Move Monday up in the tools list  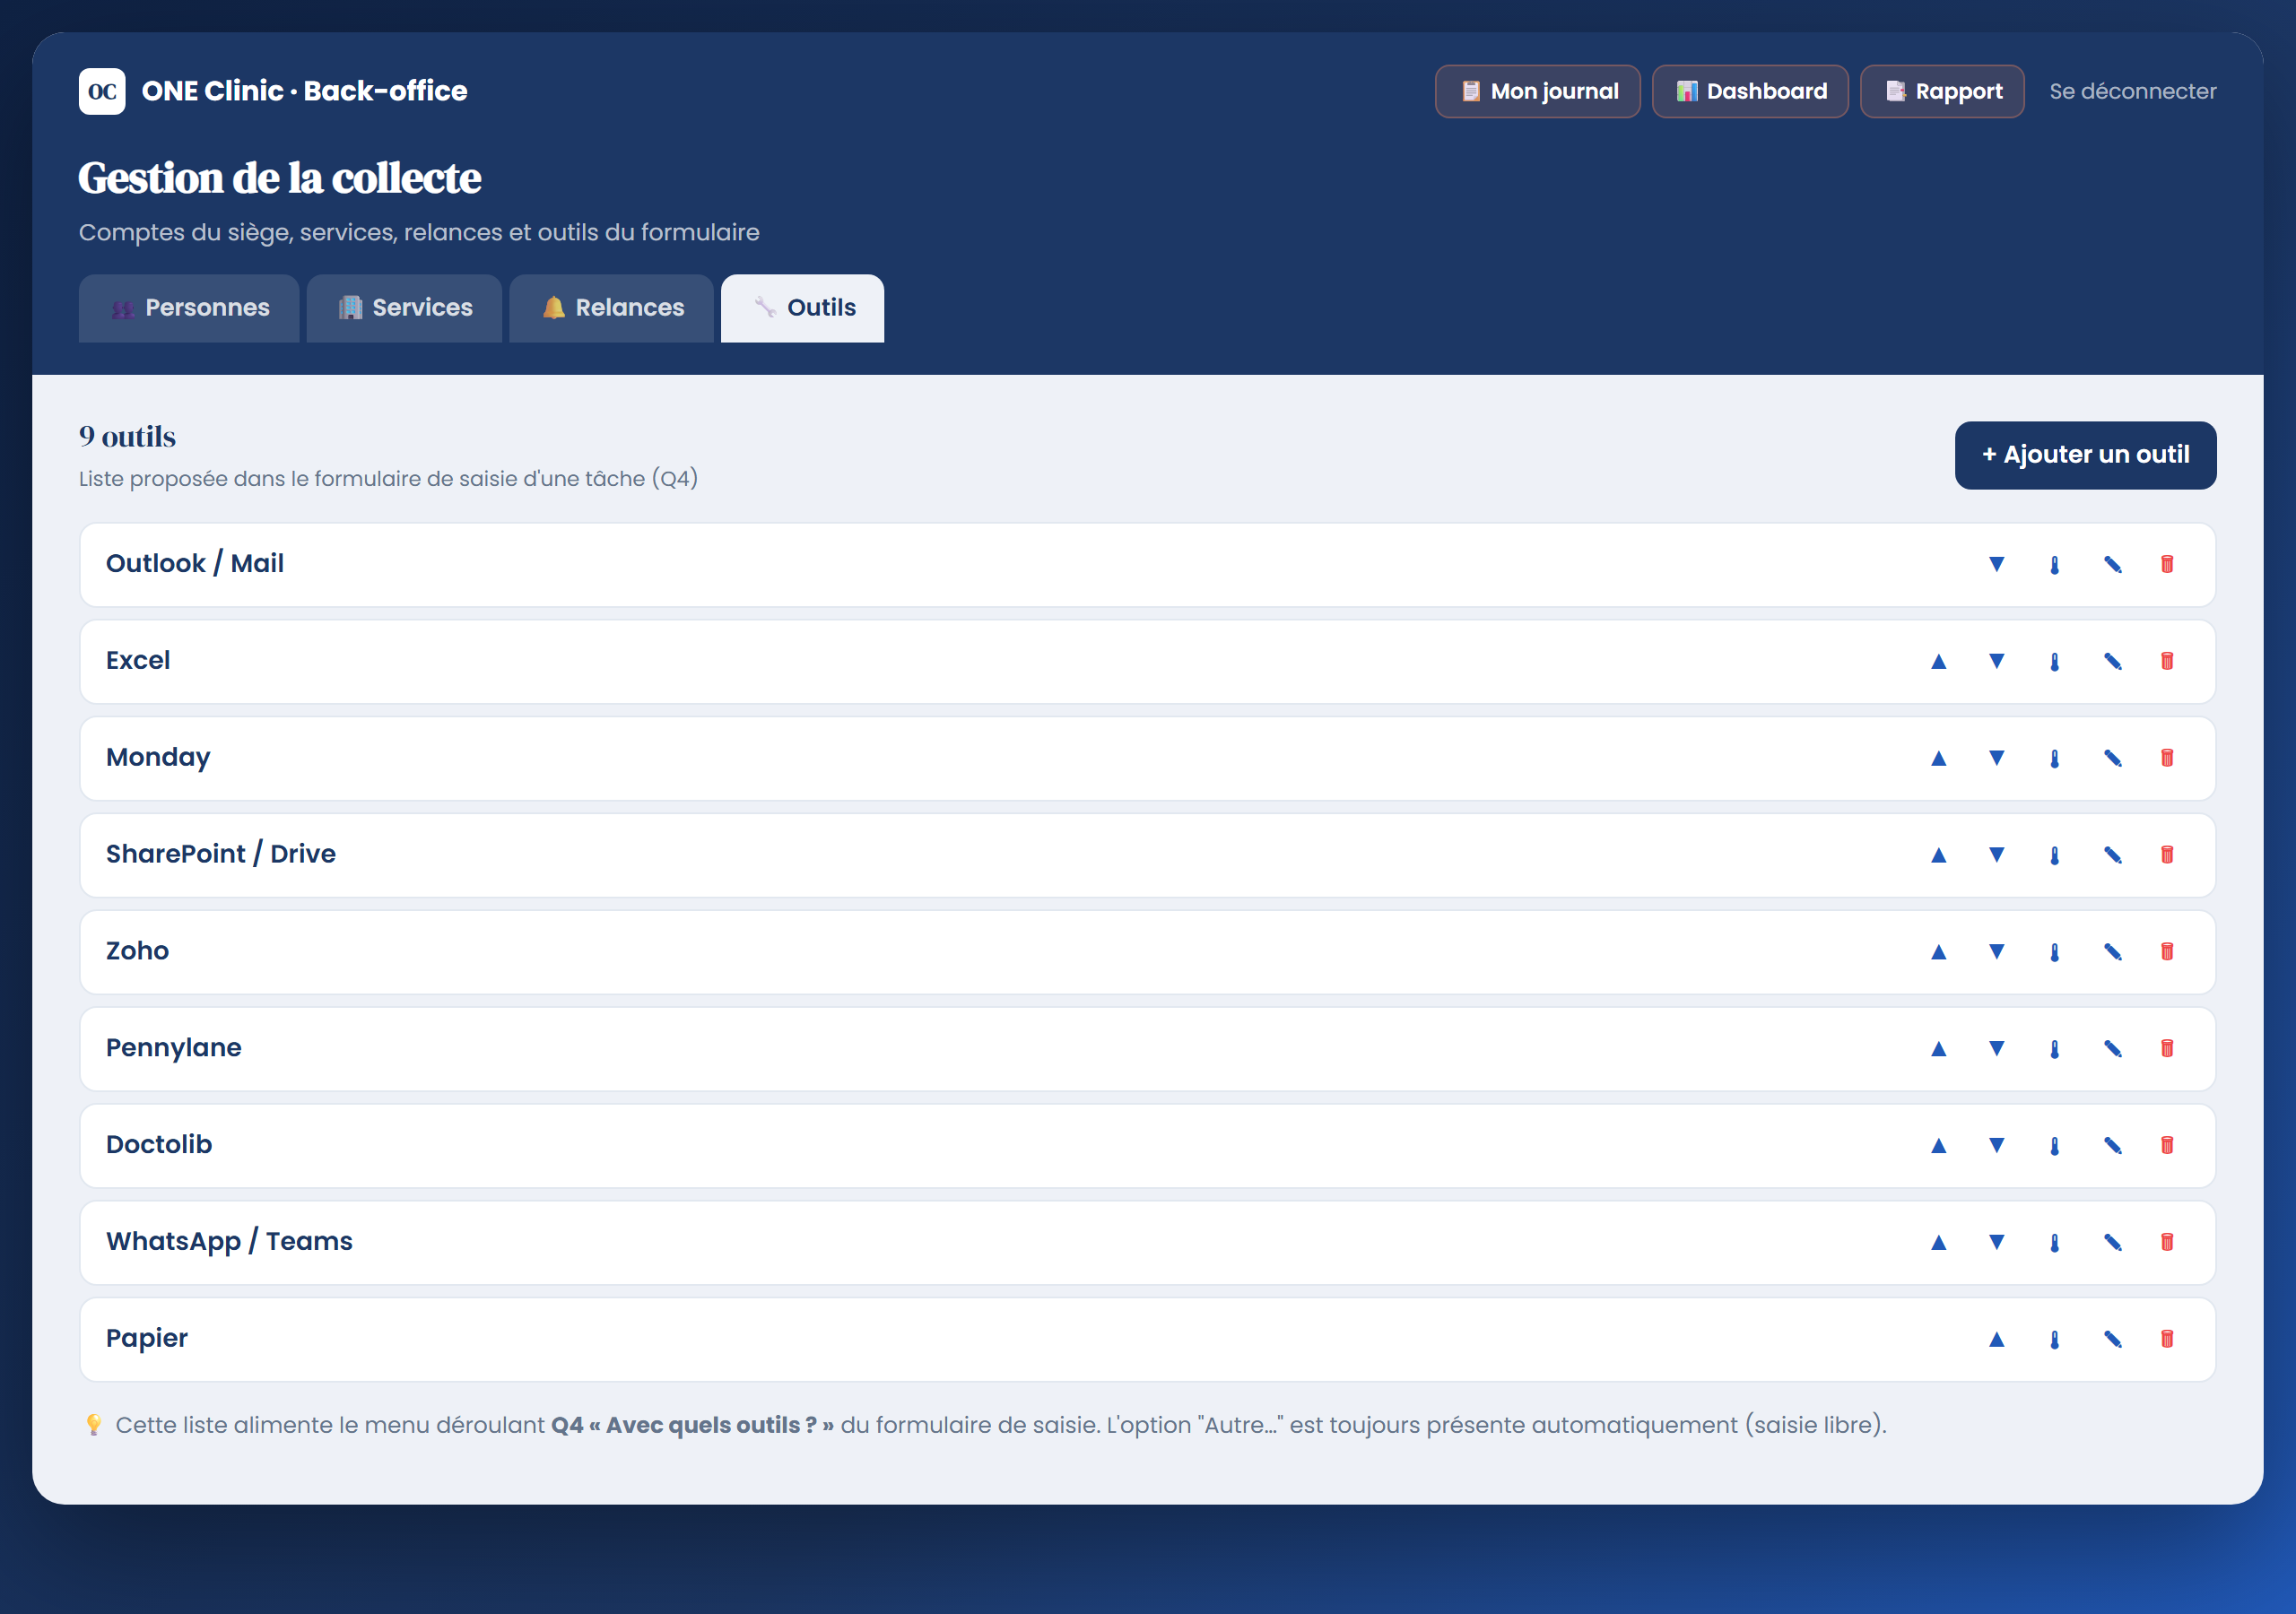1938,758
